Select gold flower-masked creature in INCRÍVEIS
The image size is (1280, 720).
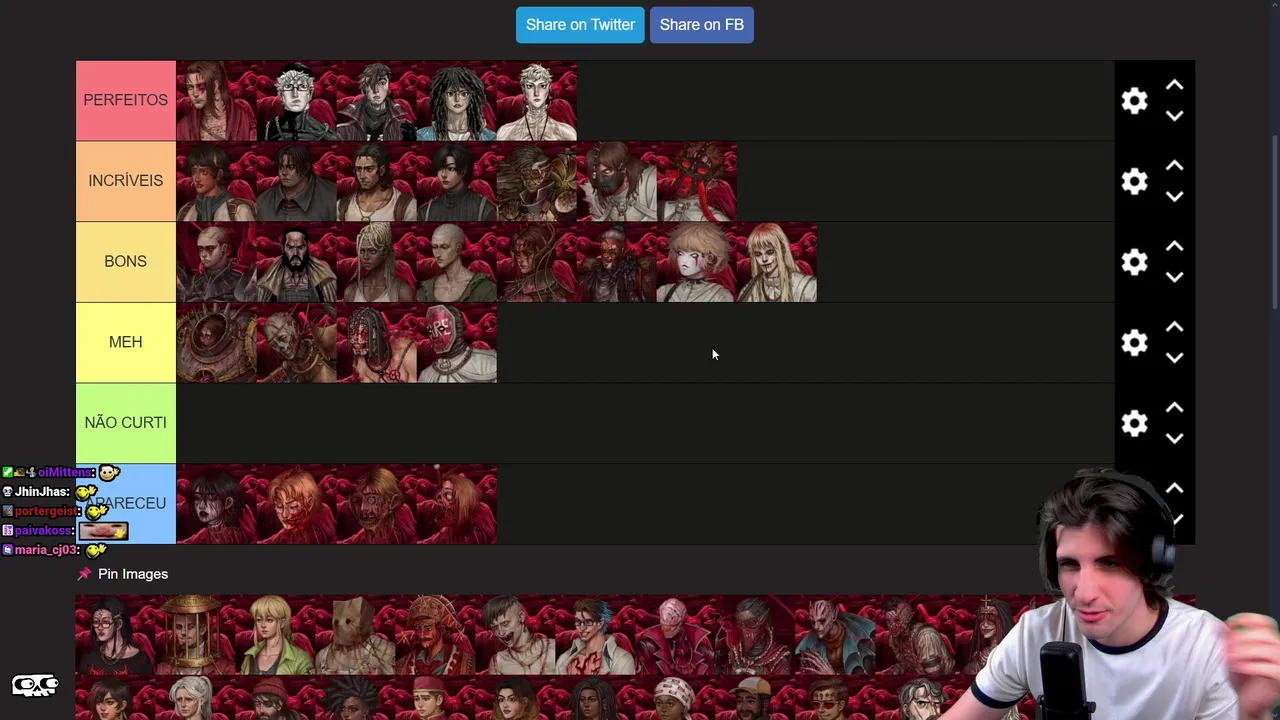[536, 181]
